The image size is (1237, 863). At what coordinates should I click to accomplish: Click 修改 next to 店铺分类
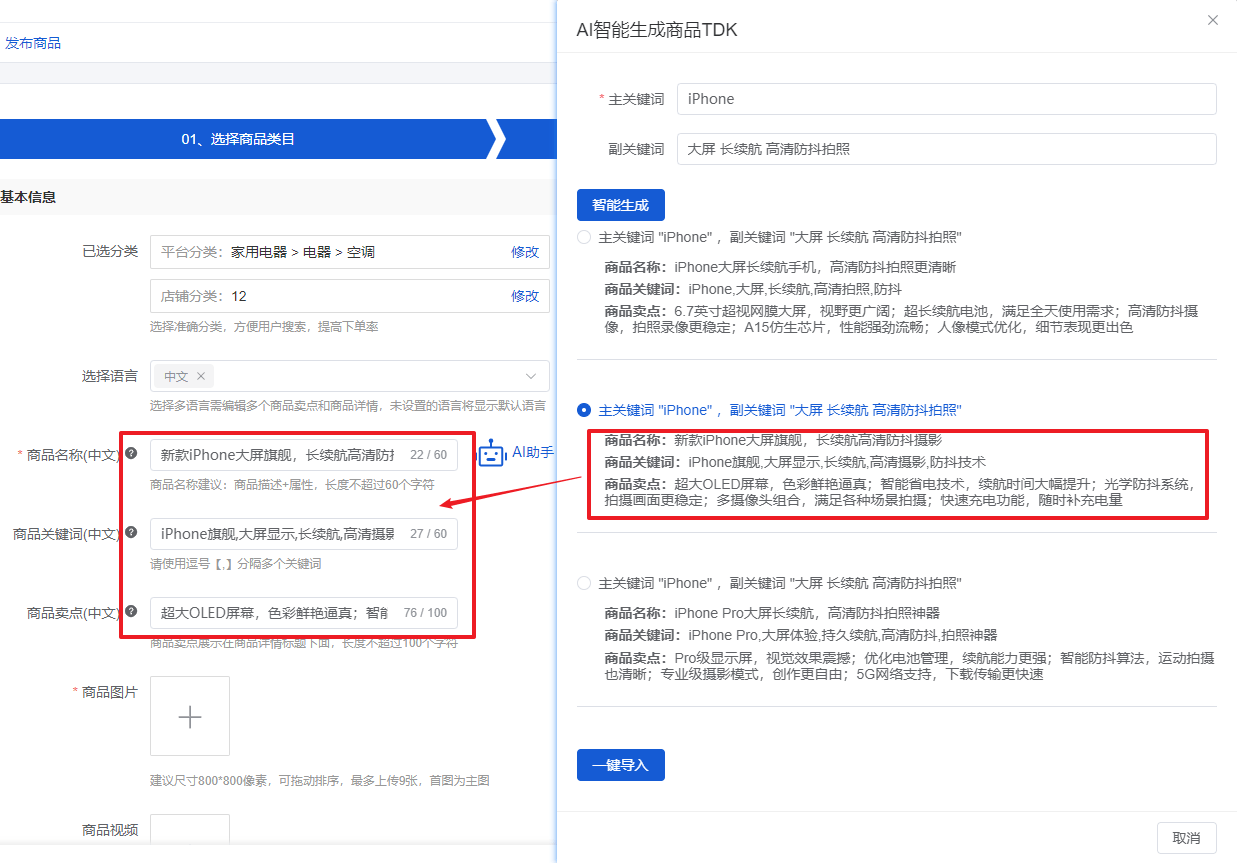(525, 296)
